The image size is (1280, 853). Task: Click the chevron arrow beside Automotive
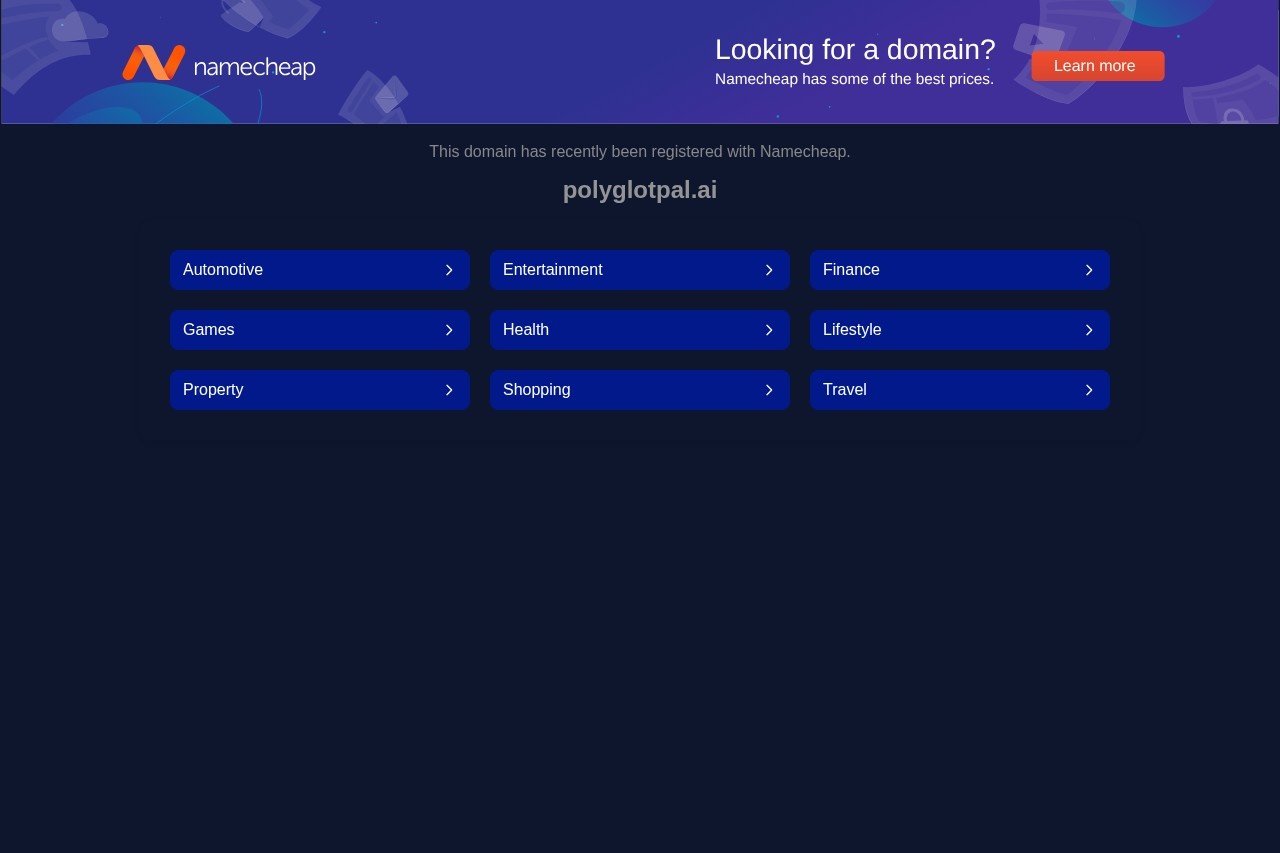click(x=449, y=270)
